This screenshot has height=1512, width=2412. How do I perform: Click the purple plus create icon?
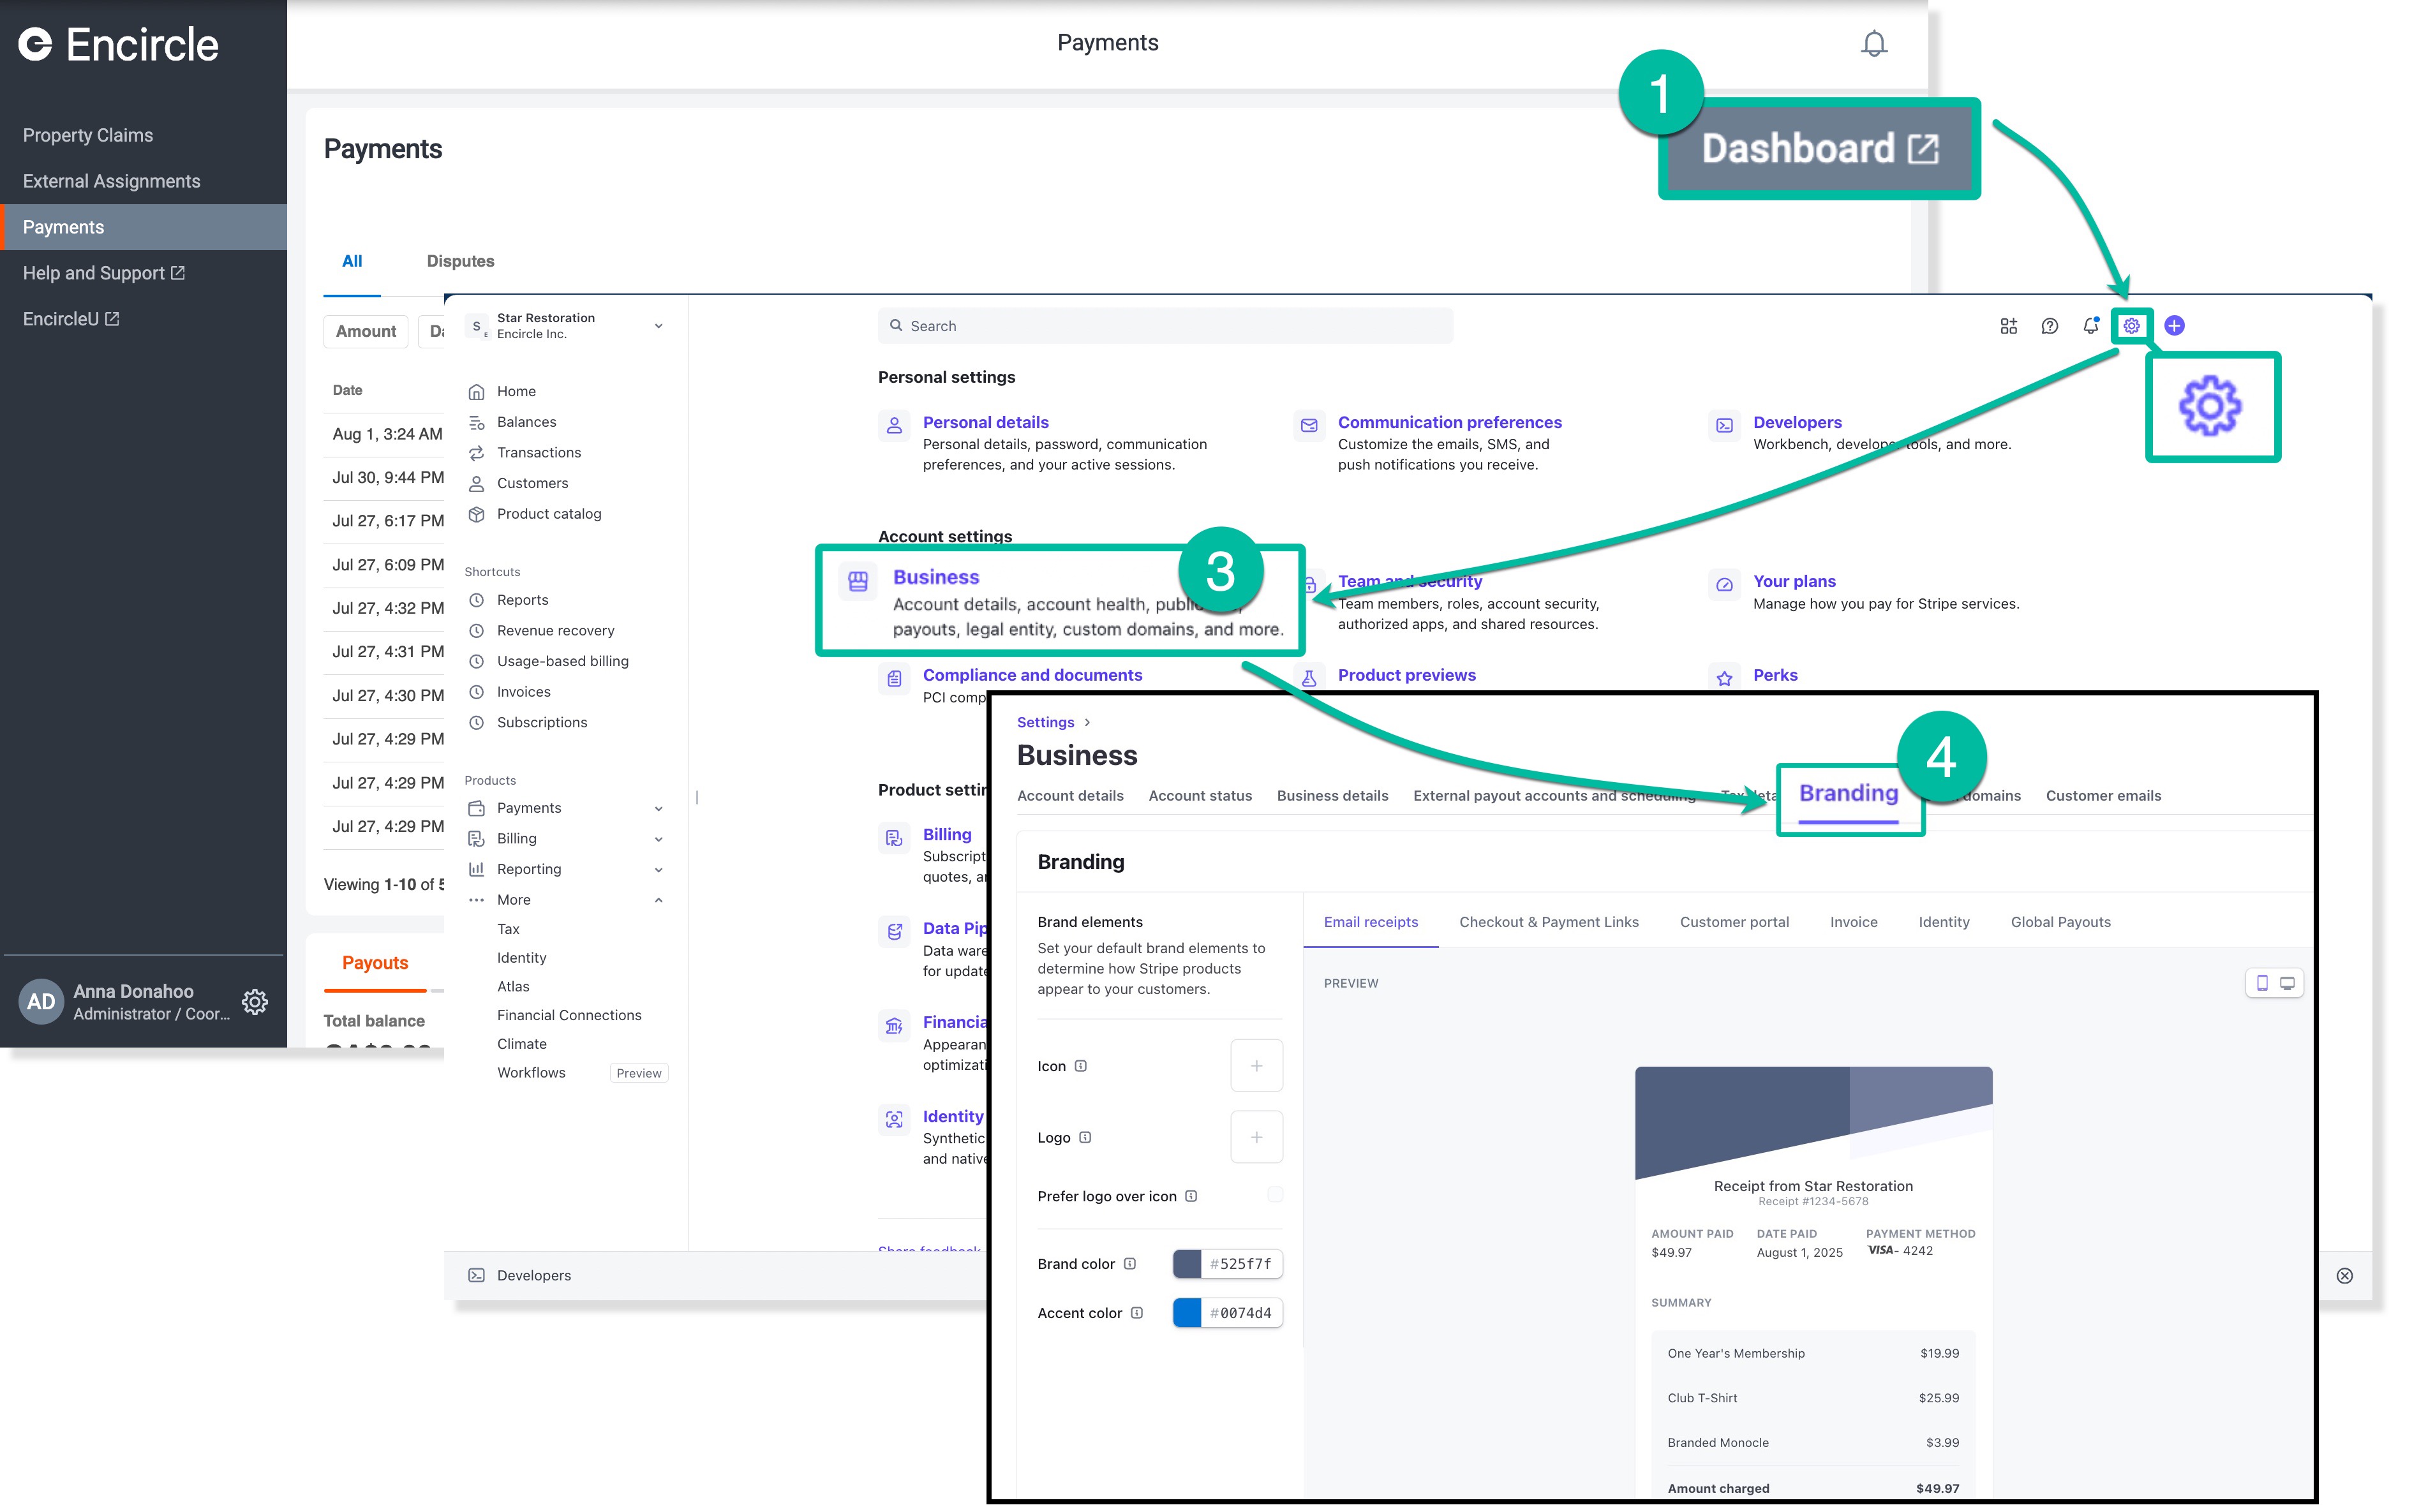pos(2174,326)
